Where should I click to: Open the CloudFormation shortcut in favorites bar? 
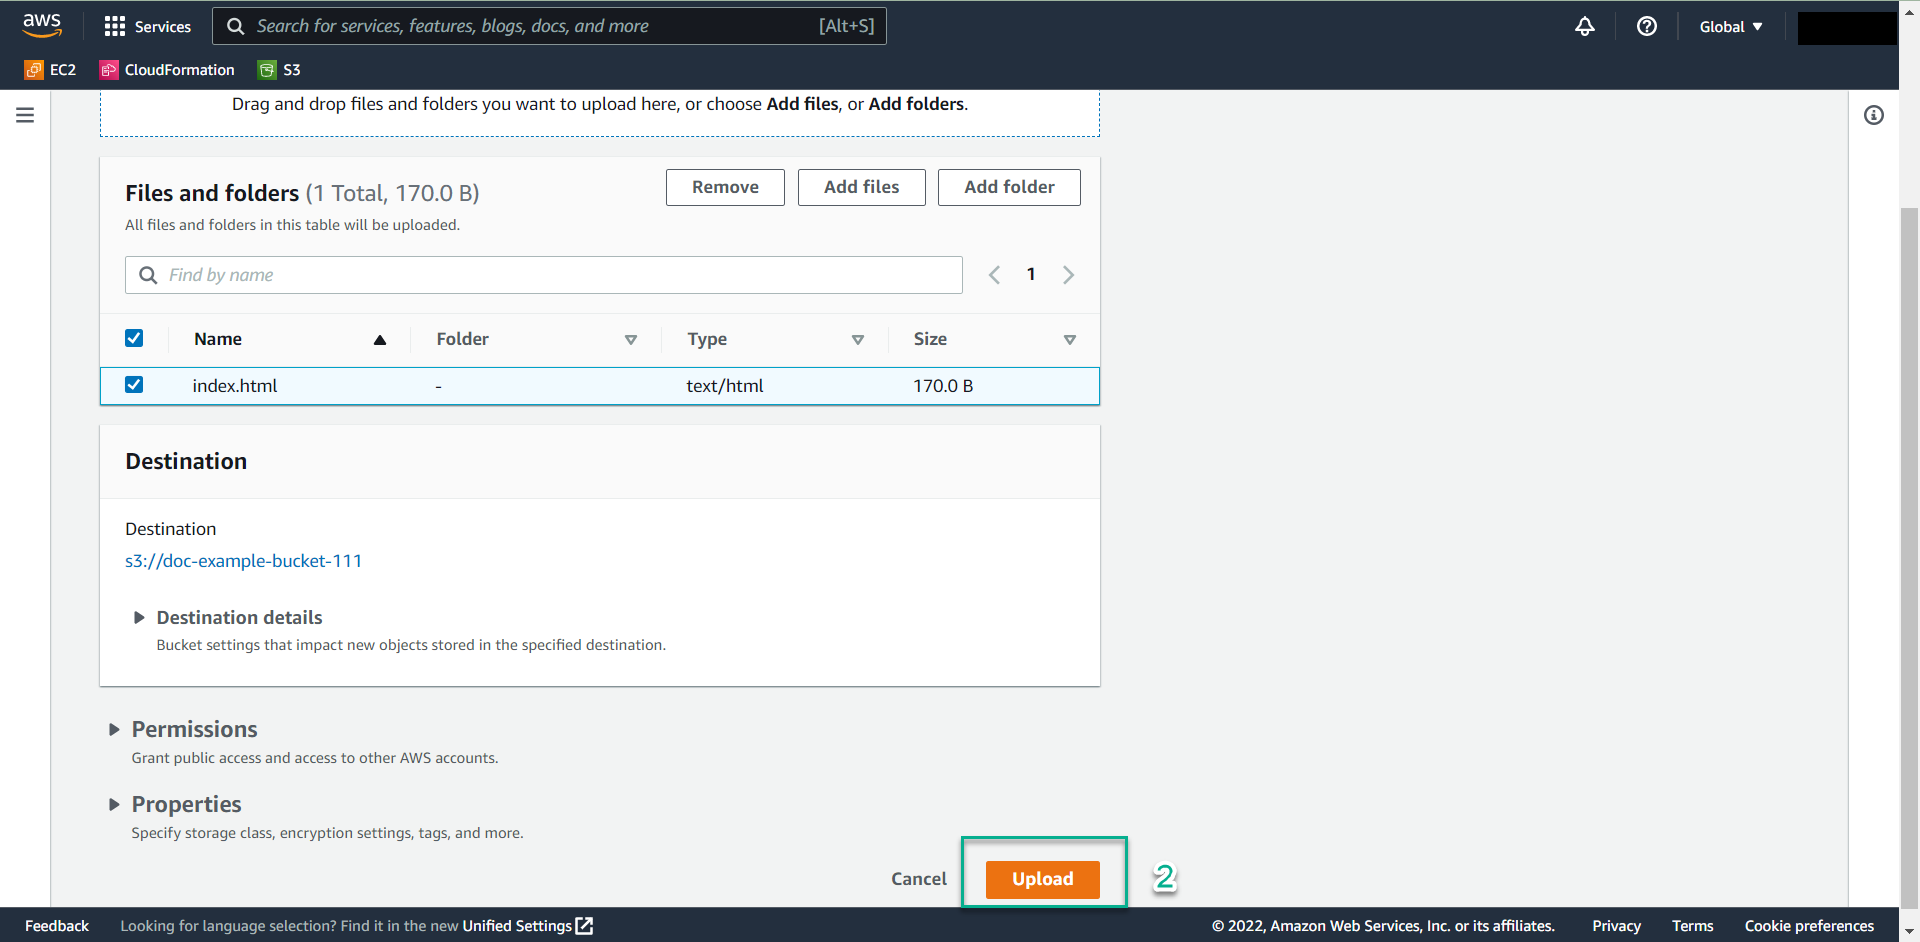pyautogui.click(x=168, y=70)
